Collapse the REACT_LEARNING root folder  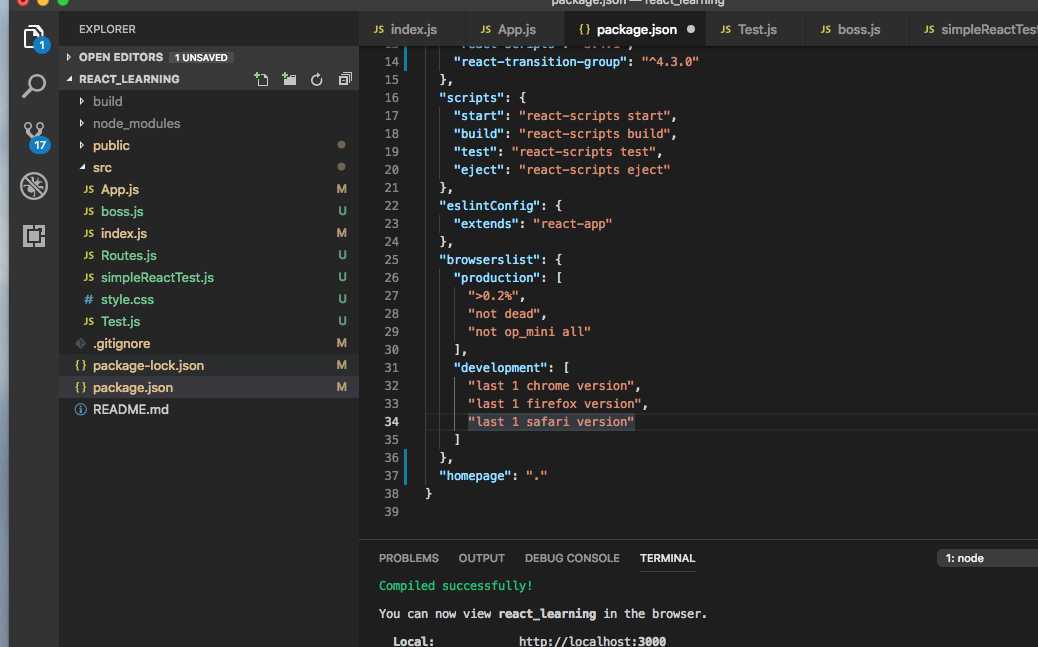[69, 79]
